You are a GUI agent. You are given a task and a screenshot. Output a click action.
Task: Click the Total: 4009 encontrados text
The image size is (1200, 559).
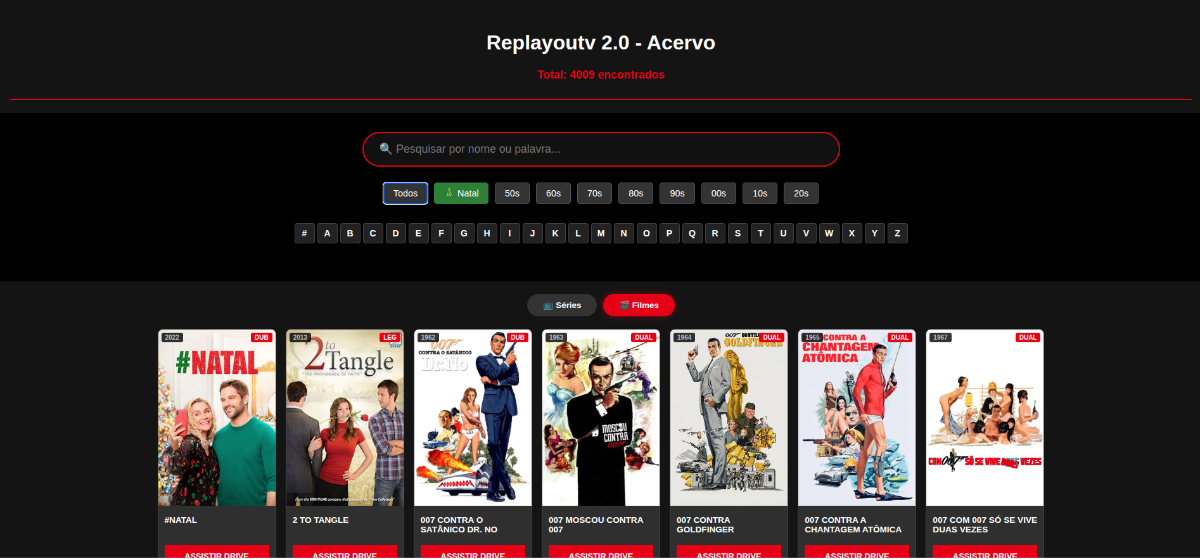[600, 75]
